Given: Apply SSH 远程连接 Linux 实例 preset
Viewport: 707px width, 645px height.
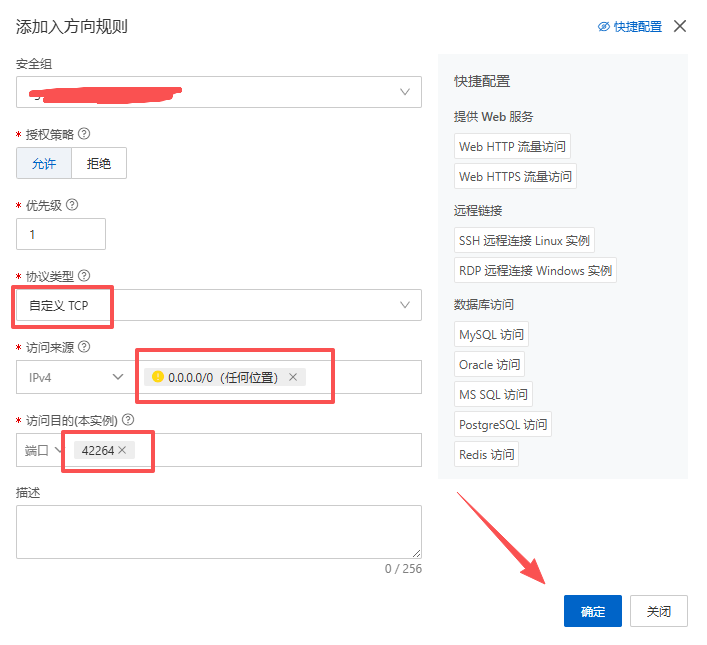Looking at the screenshot, I should 524,240.
